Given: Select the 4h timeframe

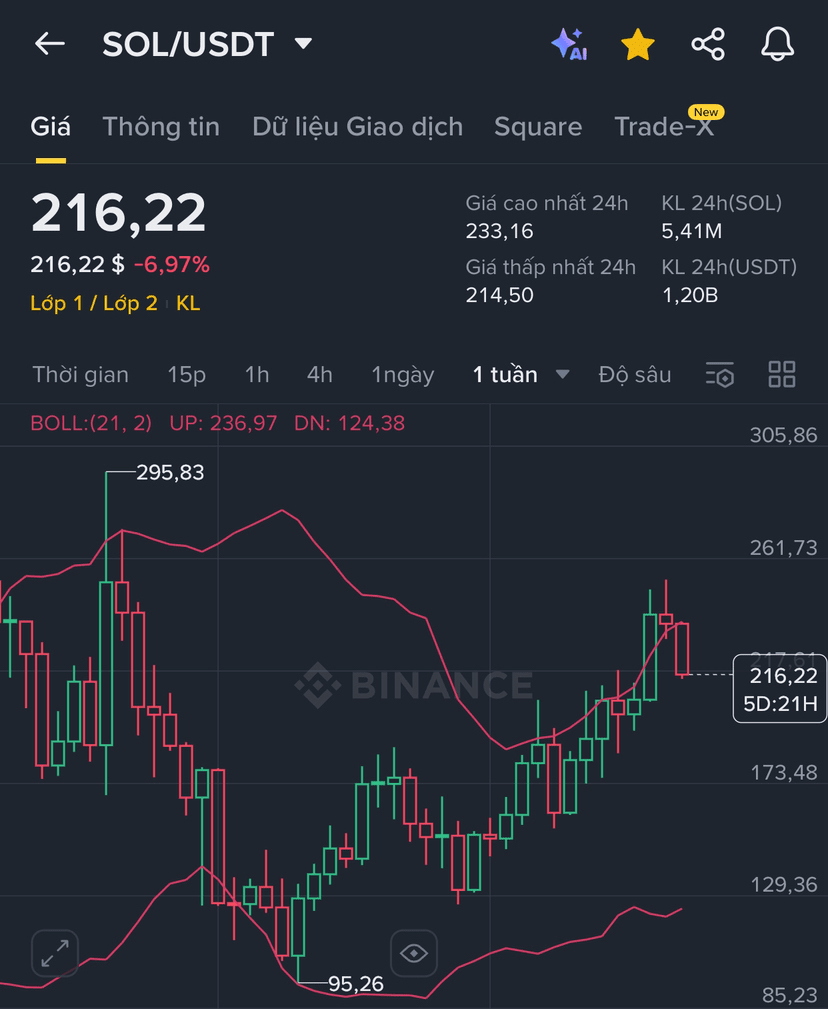Looking at the screenshot, I should click(320, 375).
